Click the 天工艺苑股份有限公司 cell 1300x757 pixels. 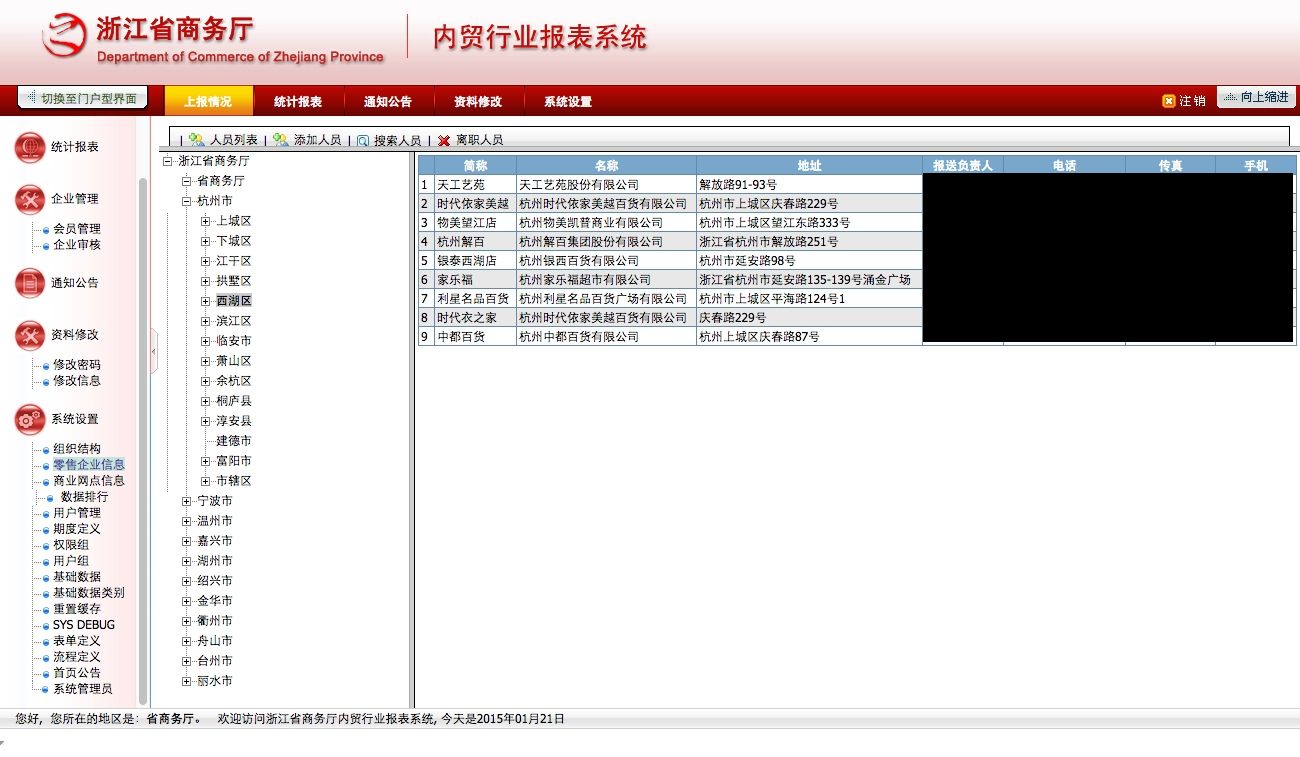click(x=606, y=185)
